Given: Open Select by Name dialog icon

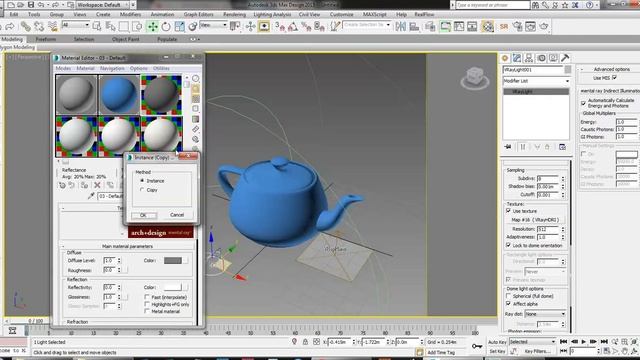Looking at the screenshot, I should point(110,27).
